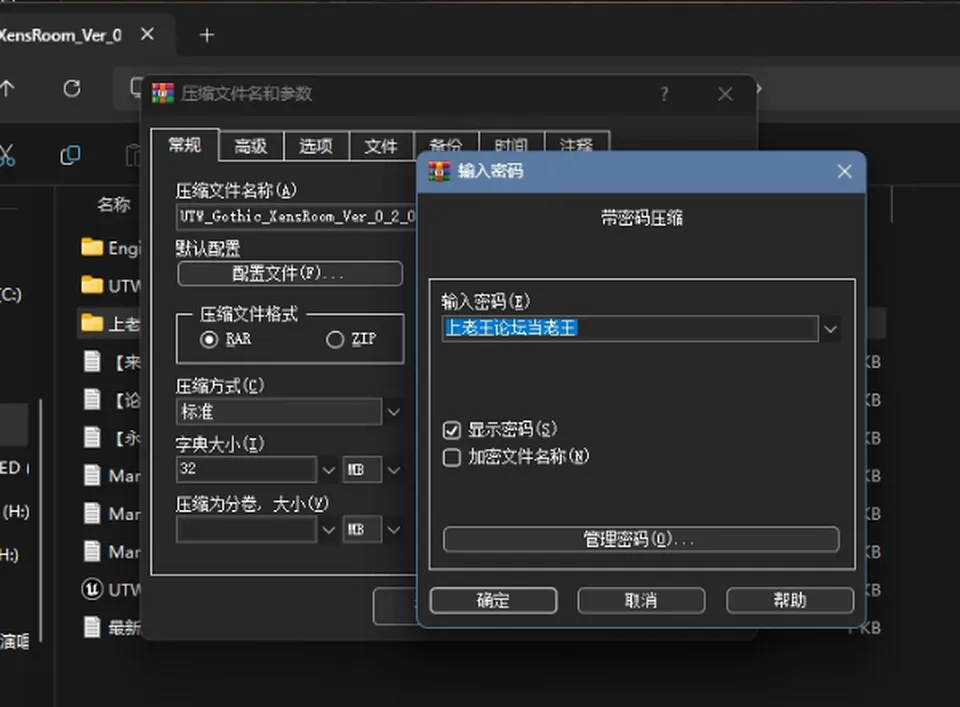Click the Cut scissors icon in Explorer

point(6,155)
